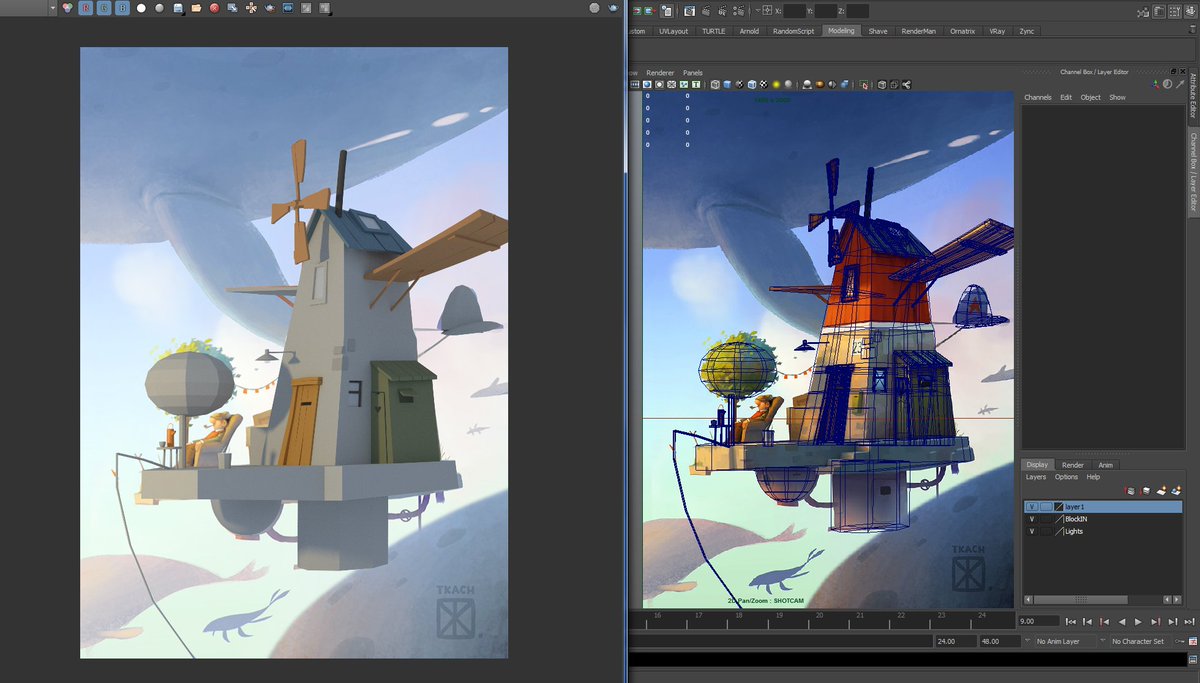Go to start of playback range

coord(1071,622)
